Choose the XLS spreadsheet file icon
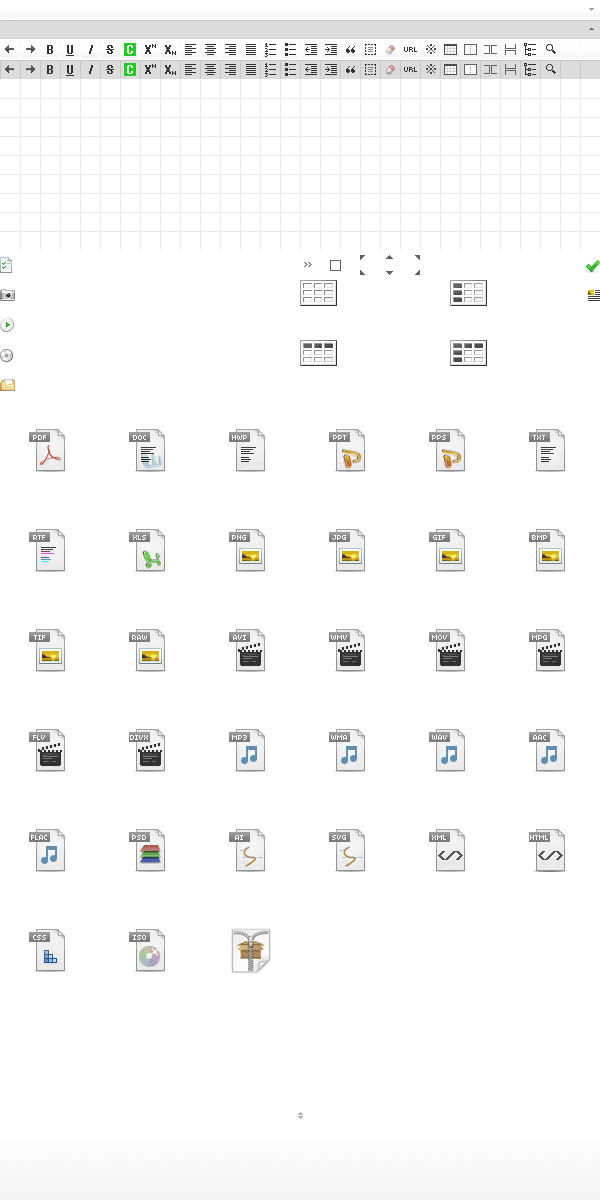This screenshot has height=1200, width=600. [148, 551]
